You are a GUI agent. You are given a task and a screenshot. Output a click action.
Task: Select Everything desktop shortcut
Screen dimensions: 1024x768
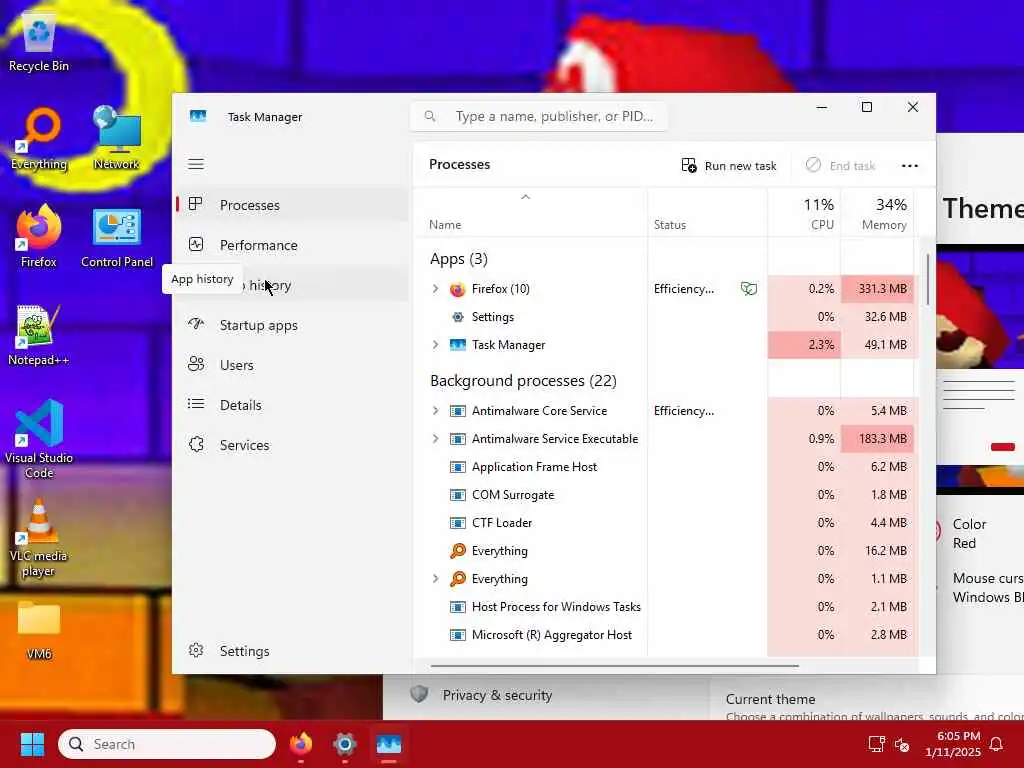[39, 139]
